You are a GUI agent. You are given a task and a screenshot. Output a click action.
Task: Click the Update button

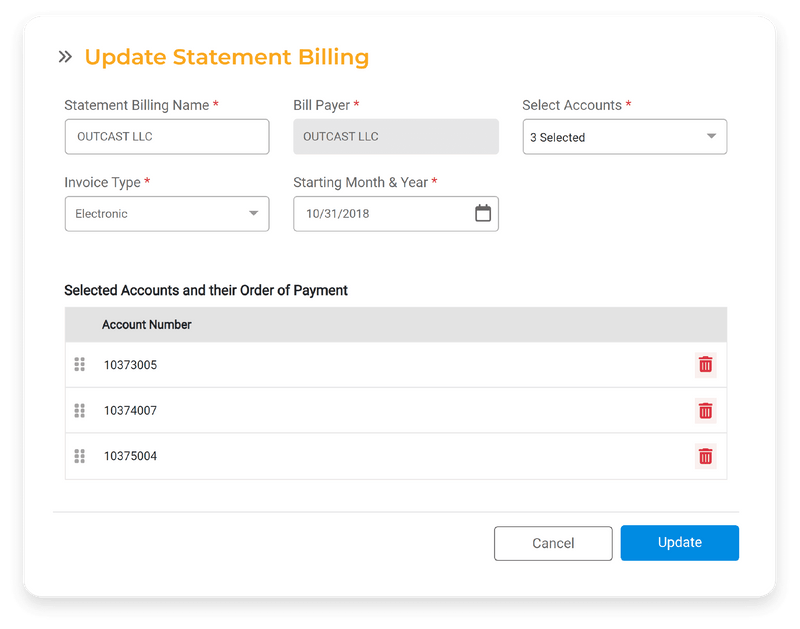(x=679, y=543)
